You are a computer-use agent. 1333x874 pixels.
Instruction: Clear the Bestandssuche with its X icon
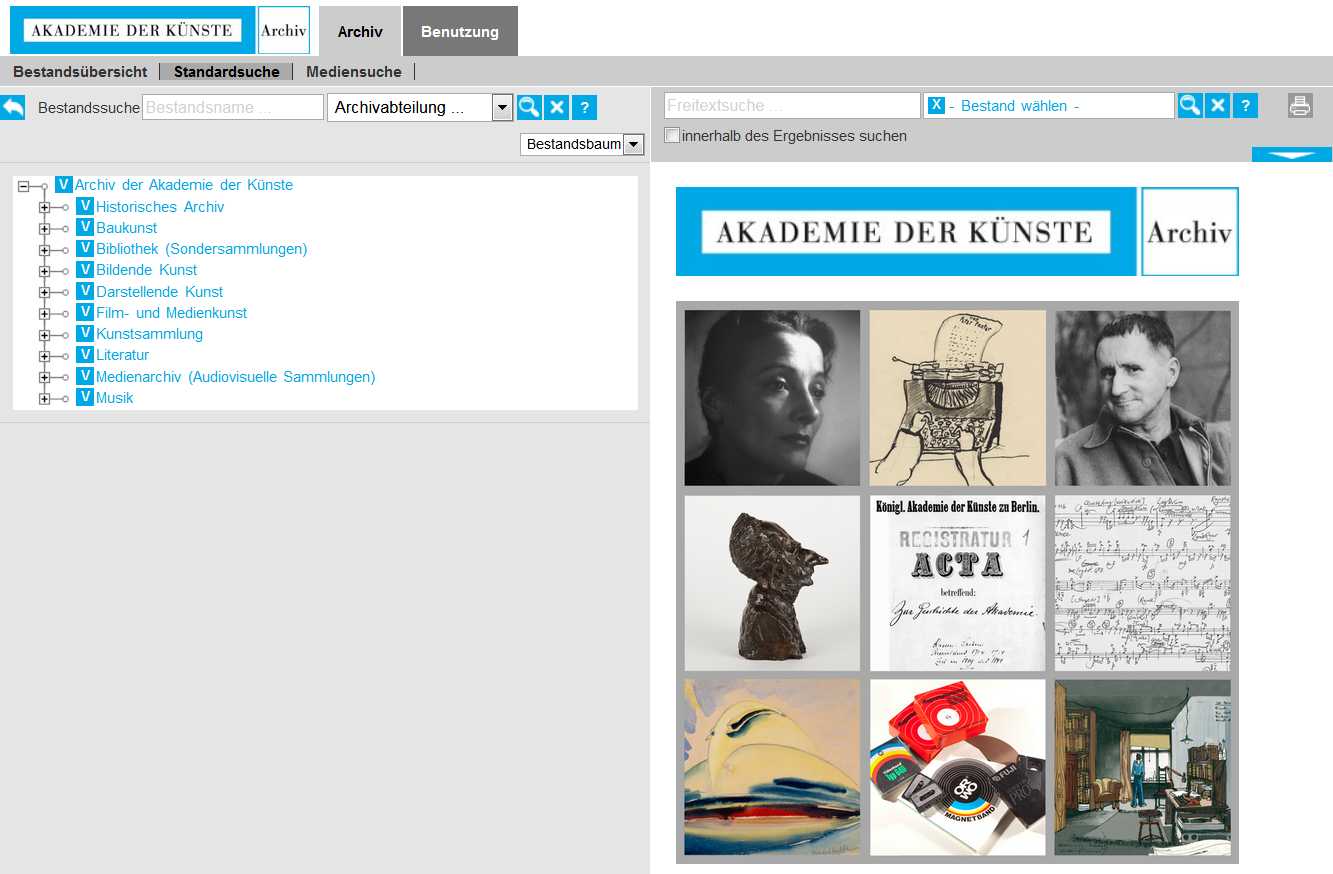click(x=557, y=107)
